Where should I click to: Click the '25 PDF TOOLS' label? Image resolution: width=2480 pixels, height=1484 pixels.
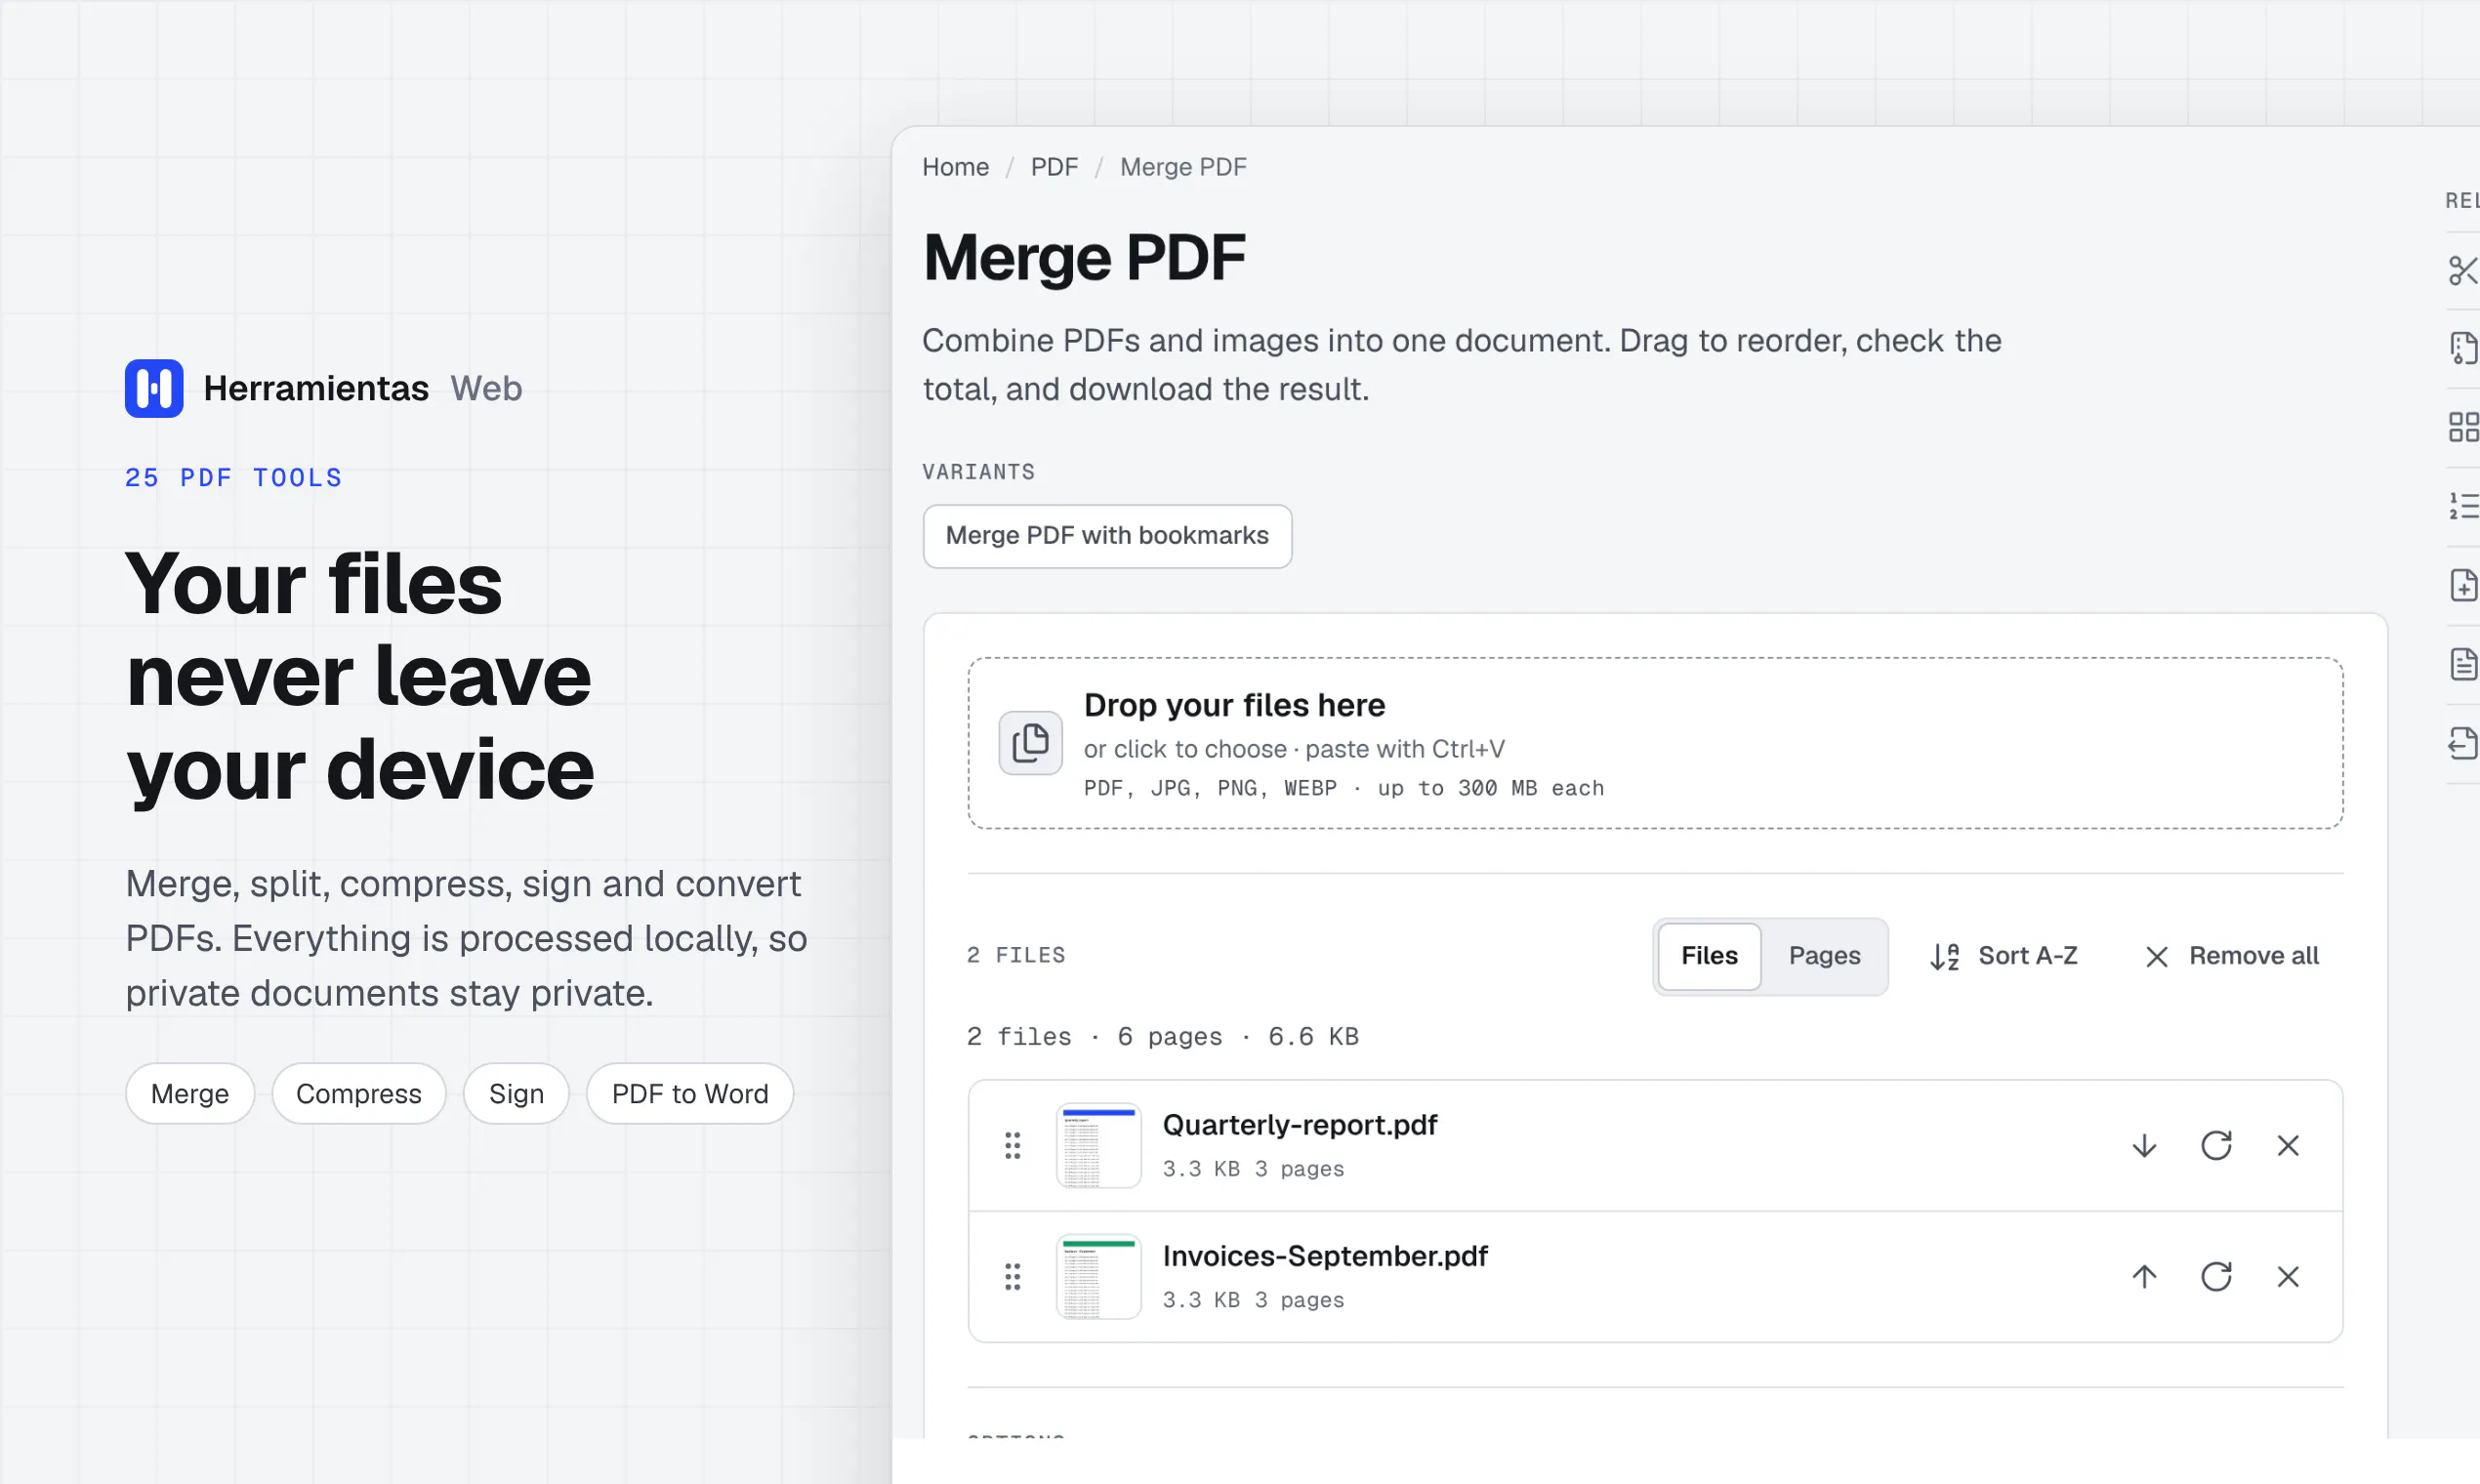pyautogui.click(x=234, y=477)
